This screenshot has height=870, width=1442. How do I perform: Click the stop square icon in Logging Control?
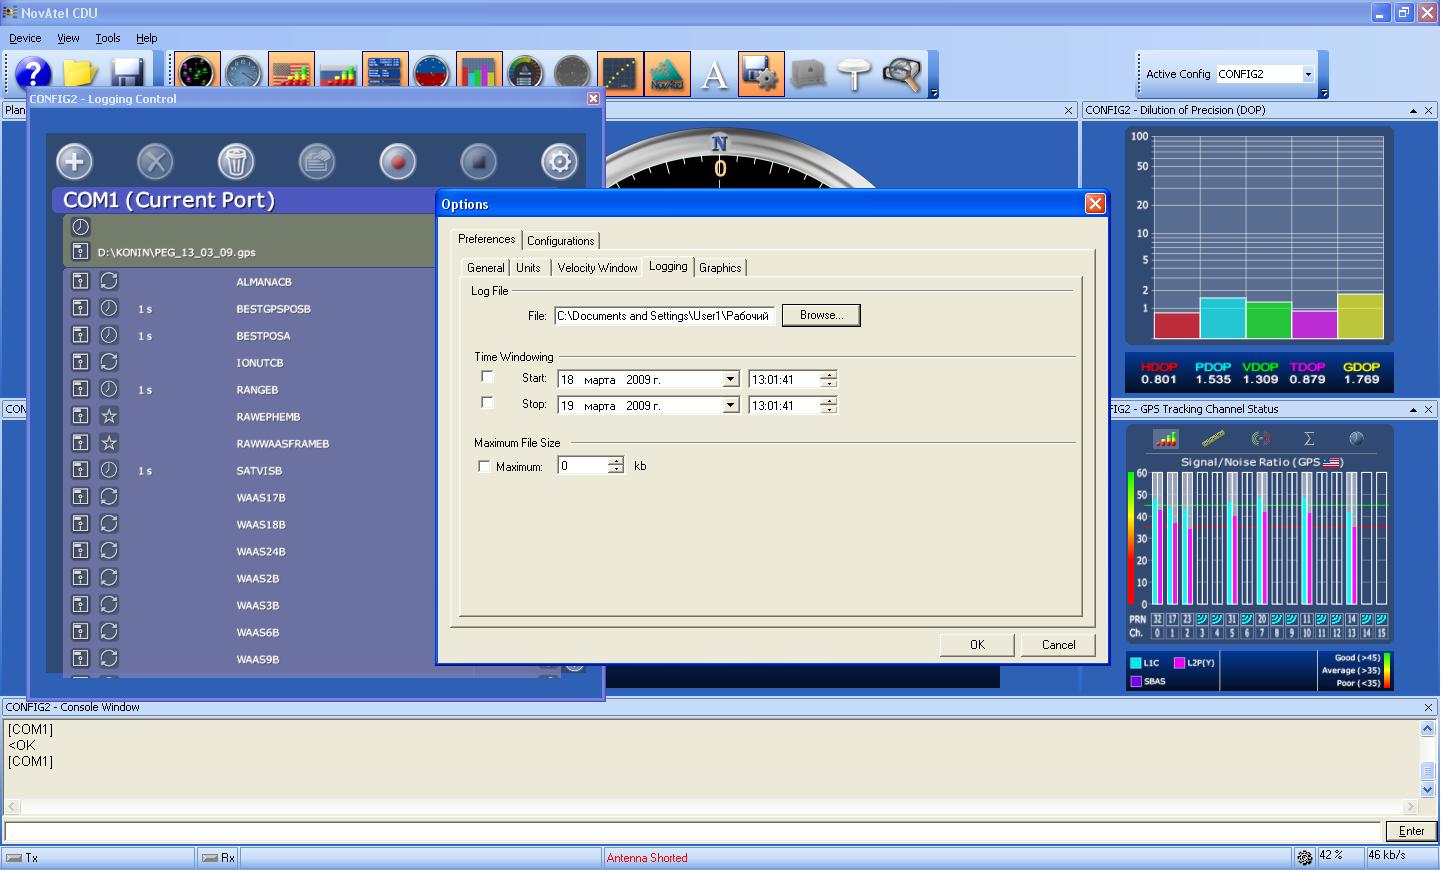coord(479,161)
